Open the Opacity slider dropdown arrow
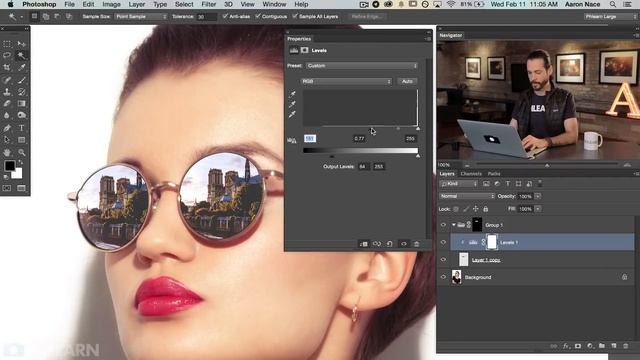This screenshot has height=360, width=640. click(538, 196)
